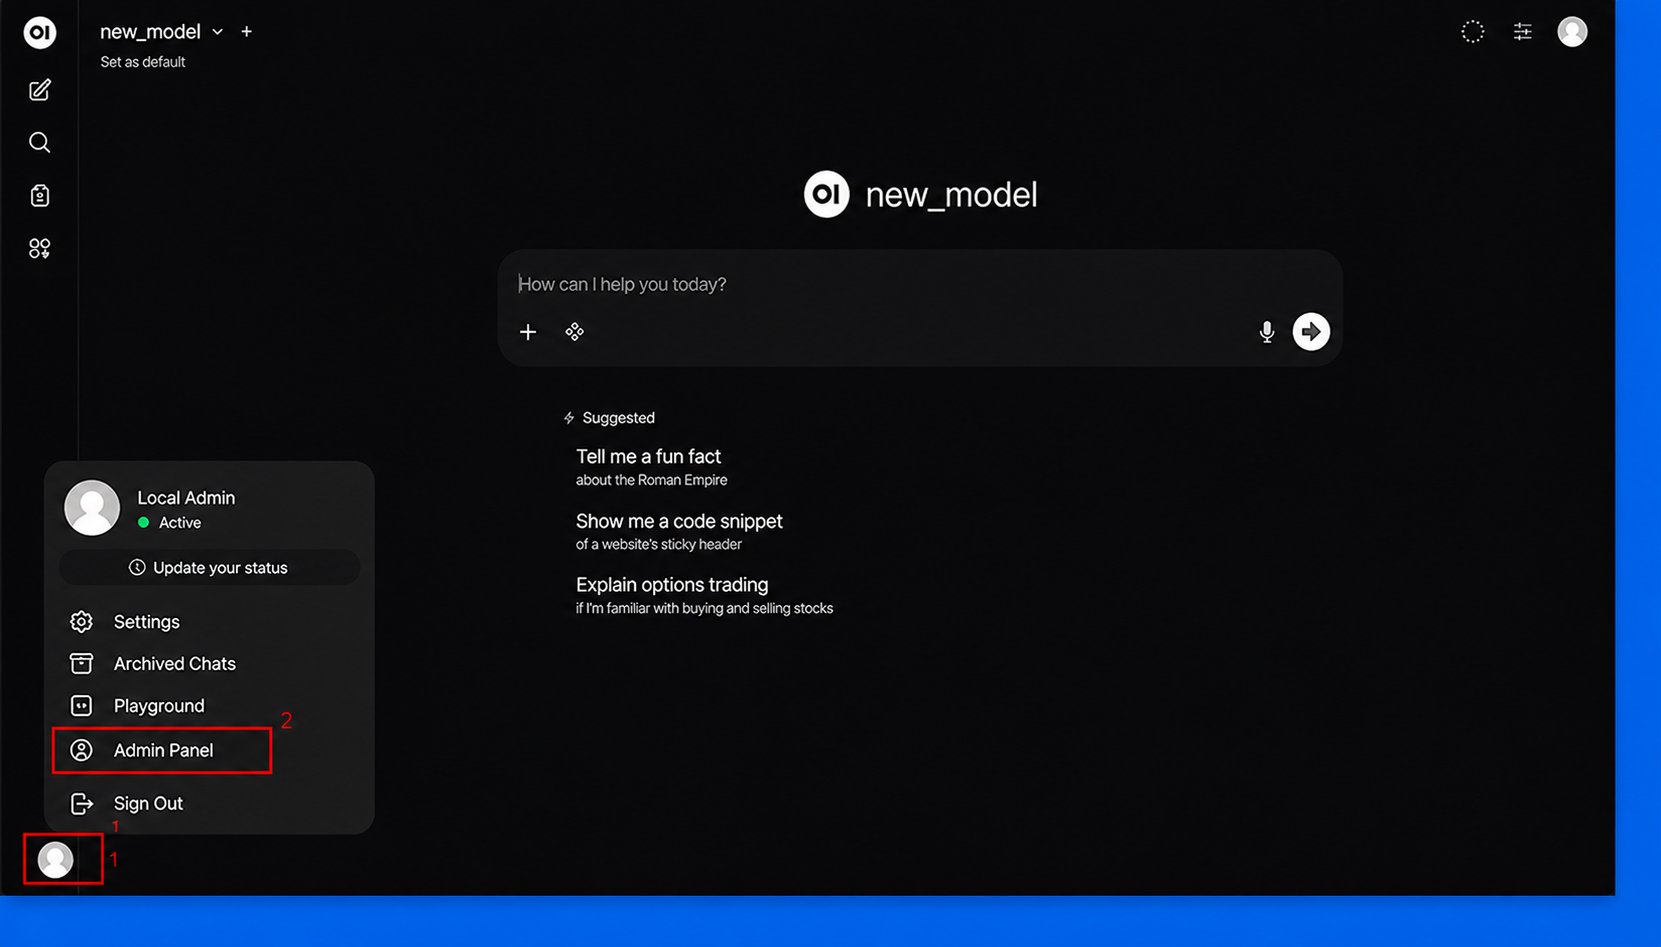Click the Active status text

click(180, 523)
